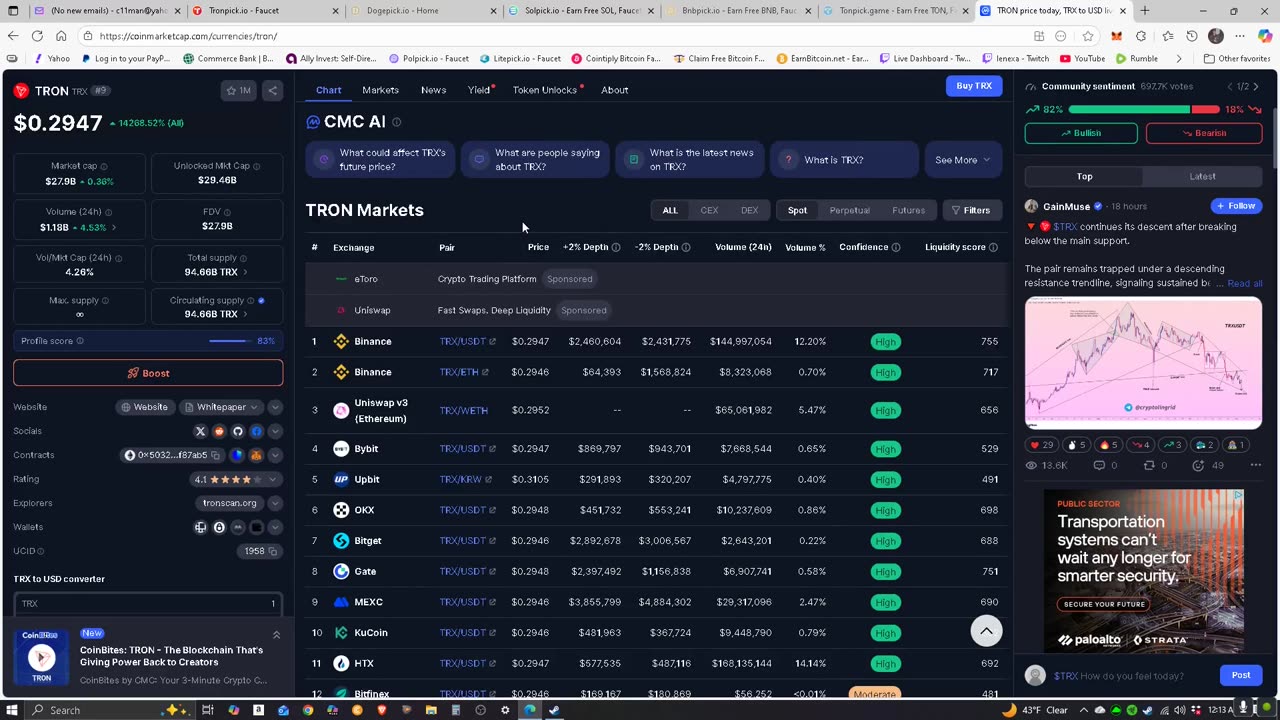1280x720 pixels.
Task: Open the Filters button
Action: point(971,210)
